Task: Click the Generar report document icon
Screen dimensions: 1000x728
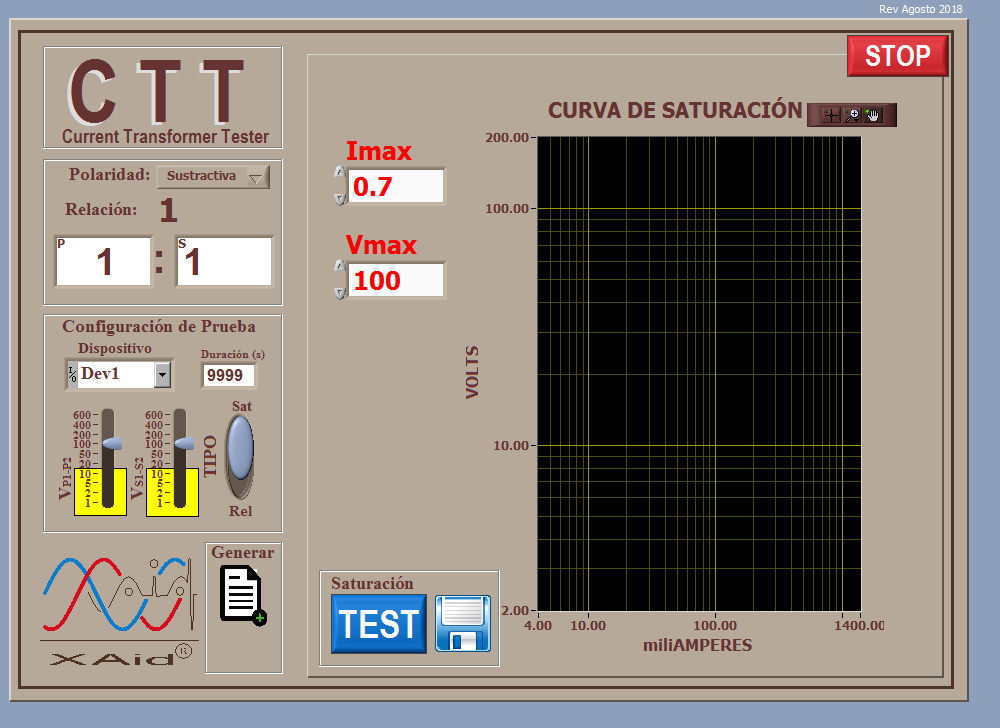Action: pyautogui.click(x=243, y=596)
